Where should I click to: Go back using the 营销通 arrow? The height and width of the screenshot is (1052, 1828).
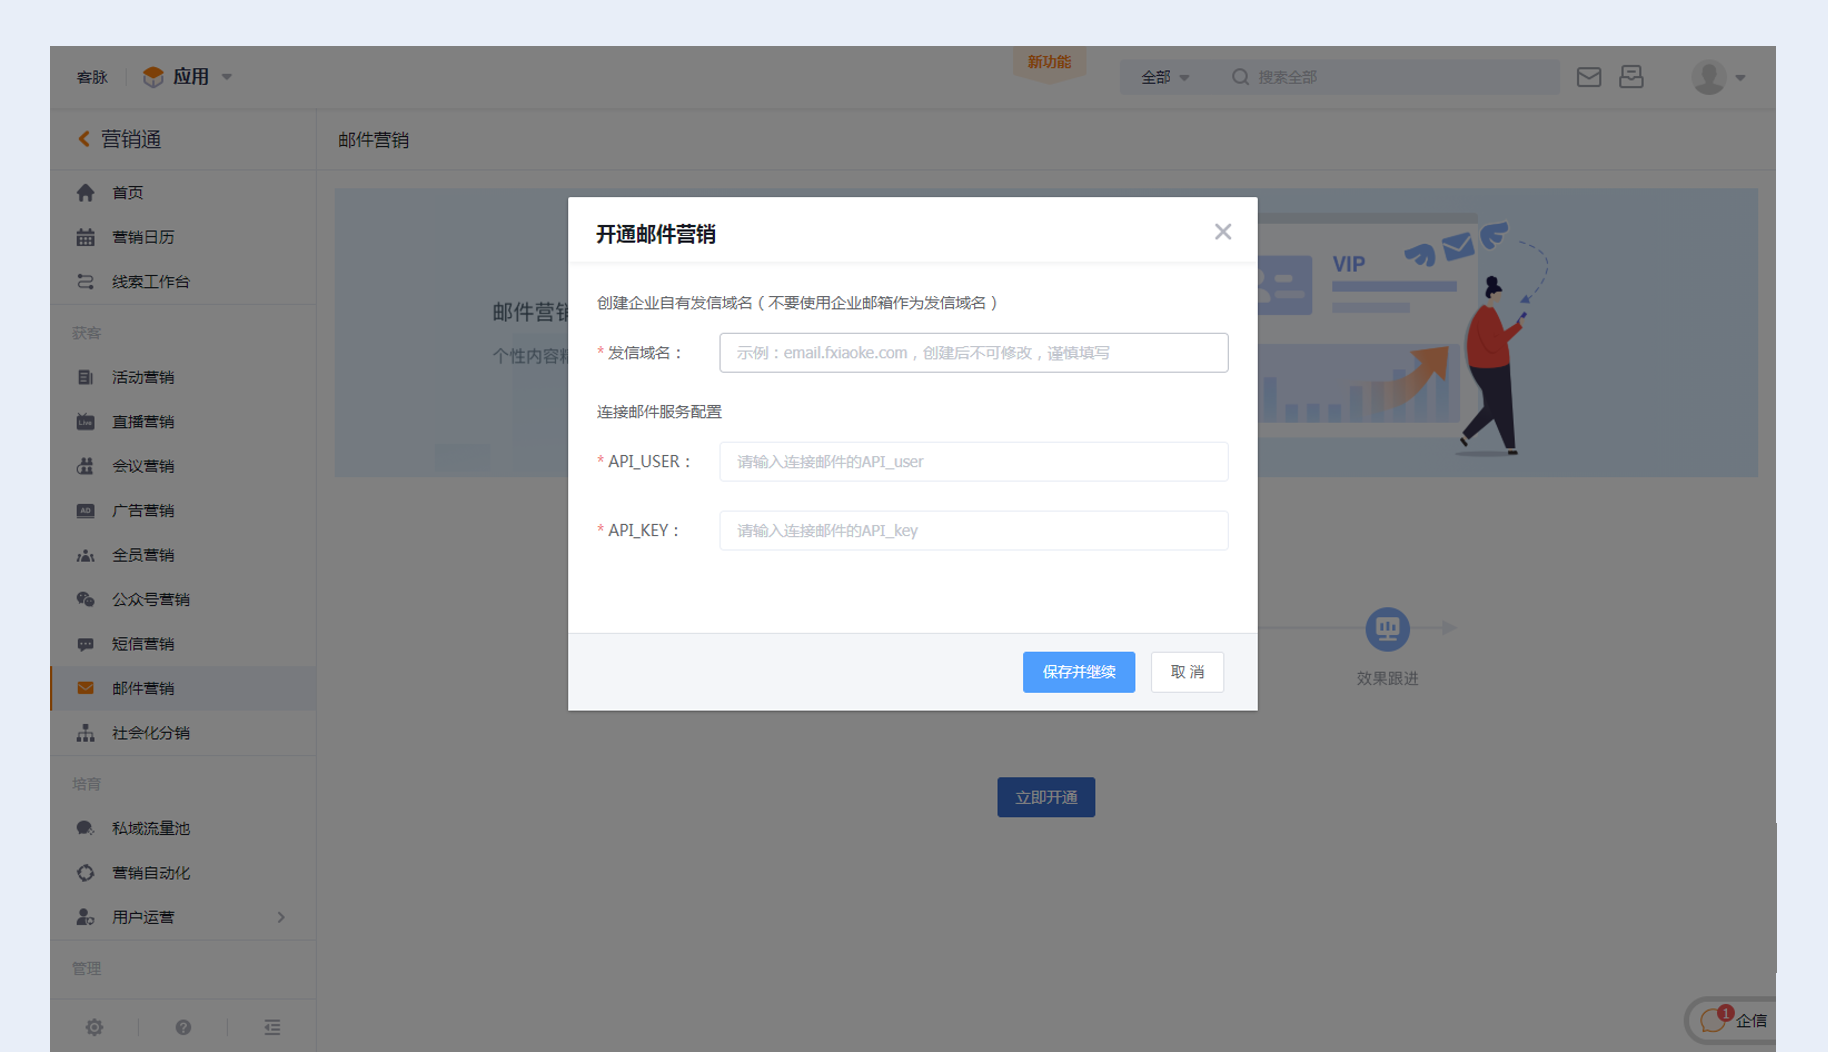coord(85,139)
